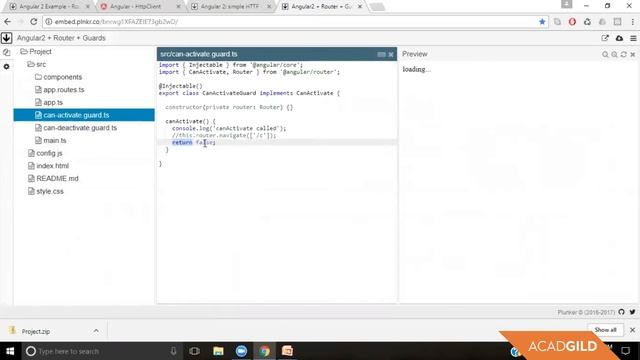Select can-activate.guard.ts file

(84, 115)
